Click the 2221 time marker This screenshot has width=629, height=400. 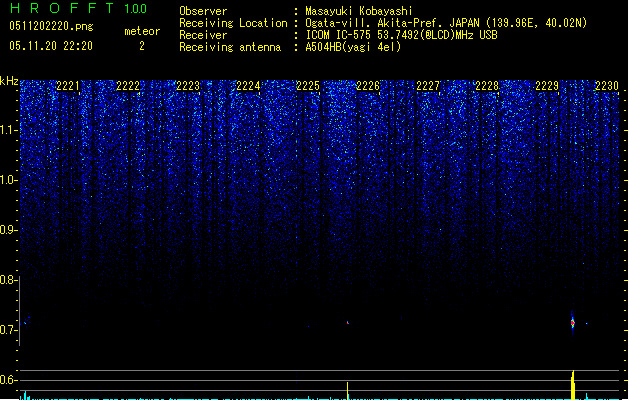(68, 86)
